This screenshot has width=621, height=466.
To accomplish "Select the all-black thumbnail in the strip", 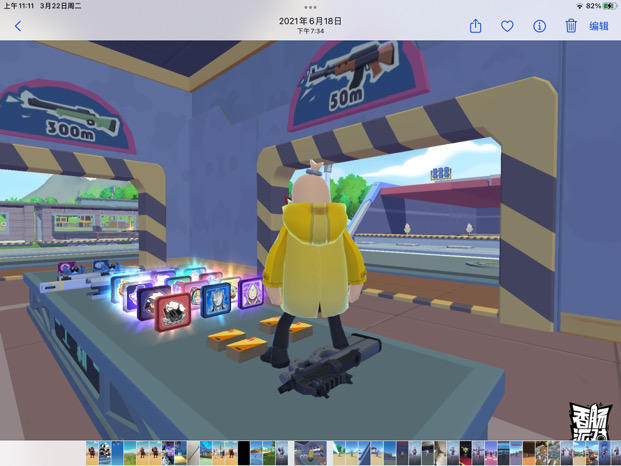I will [x=244, y=453].
